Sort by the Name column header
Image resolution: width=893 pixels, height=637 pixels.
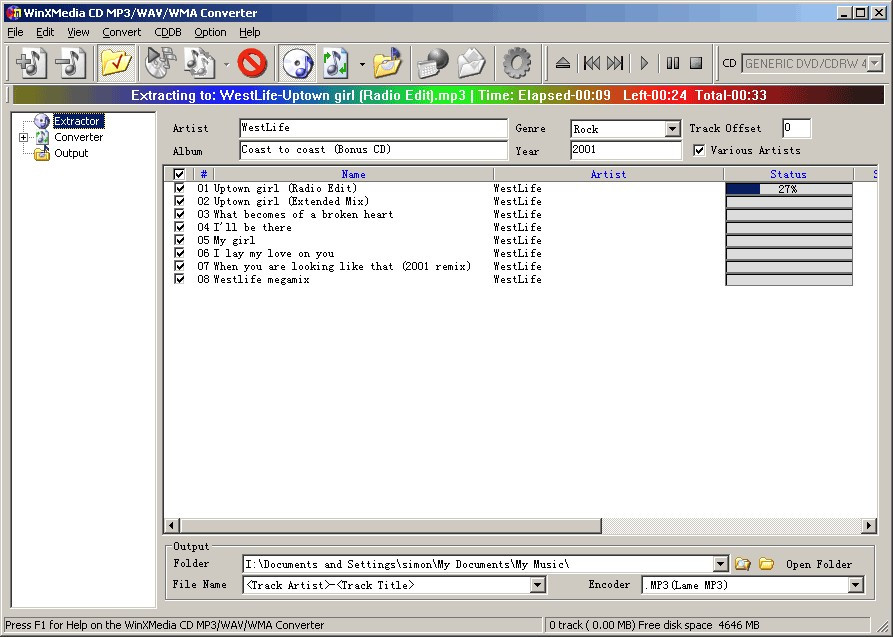click(x=354, y=174)
